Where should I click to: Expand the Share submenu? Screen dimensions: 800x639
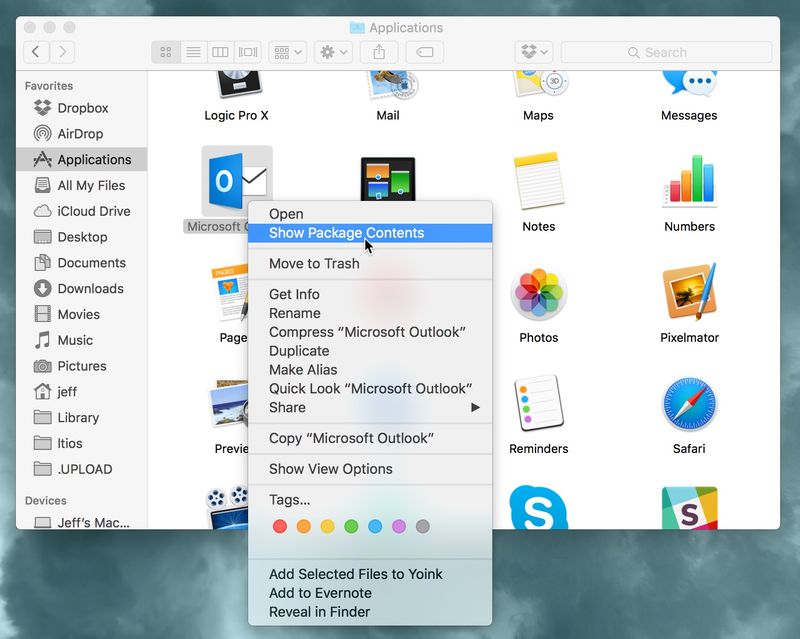(x=370, y=407)
